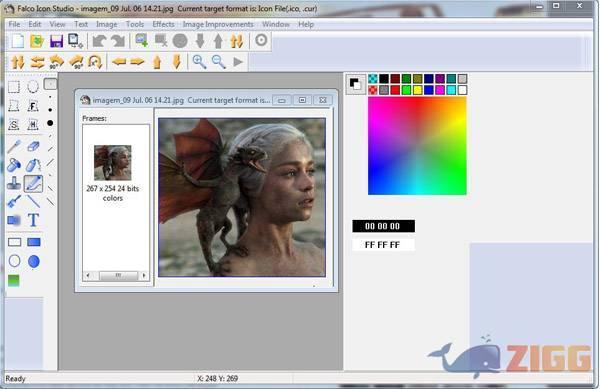
Task: Open an existing file with folder icon
Action: pyautogui.click(x=37, y=41)
